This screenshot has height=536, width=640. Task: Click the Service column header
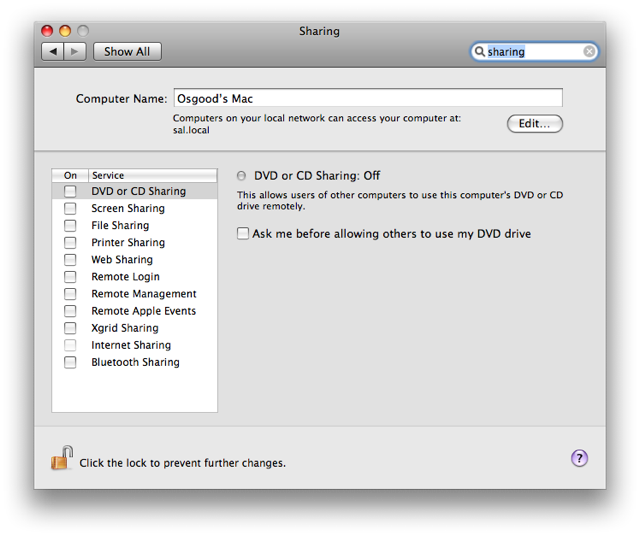153,176
